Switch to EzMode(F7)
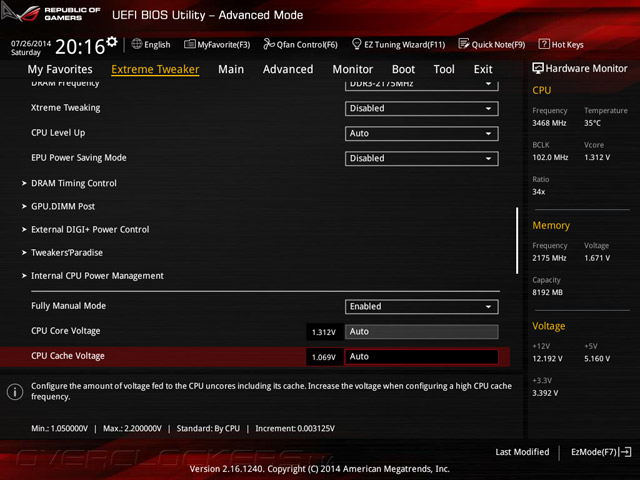 601,452
